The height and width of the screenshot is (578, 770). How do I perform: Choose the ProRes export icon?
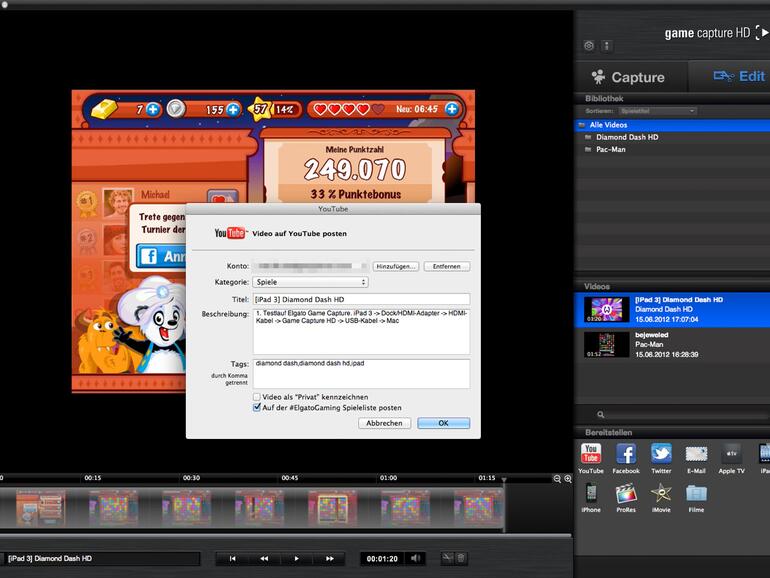click(626, 493)
